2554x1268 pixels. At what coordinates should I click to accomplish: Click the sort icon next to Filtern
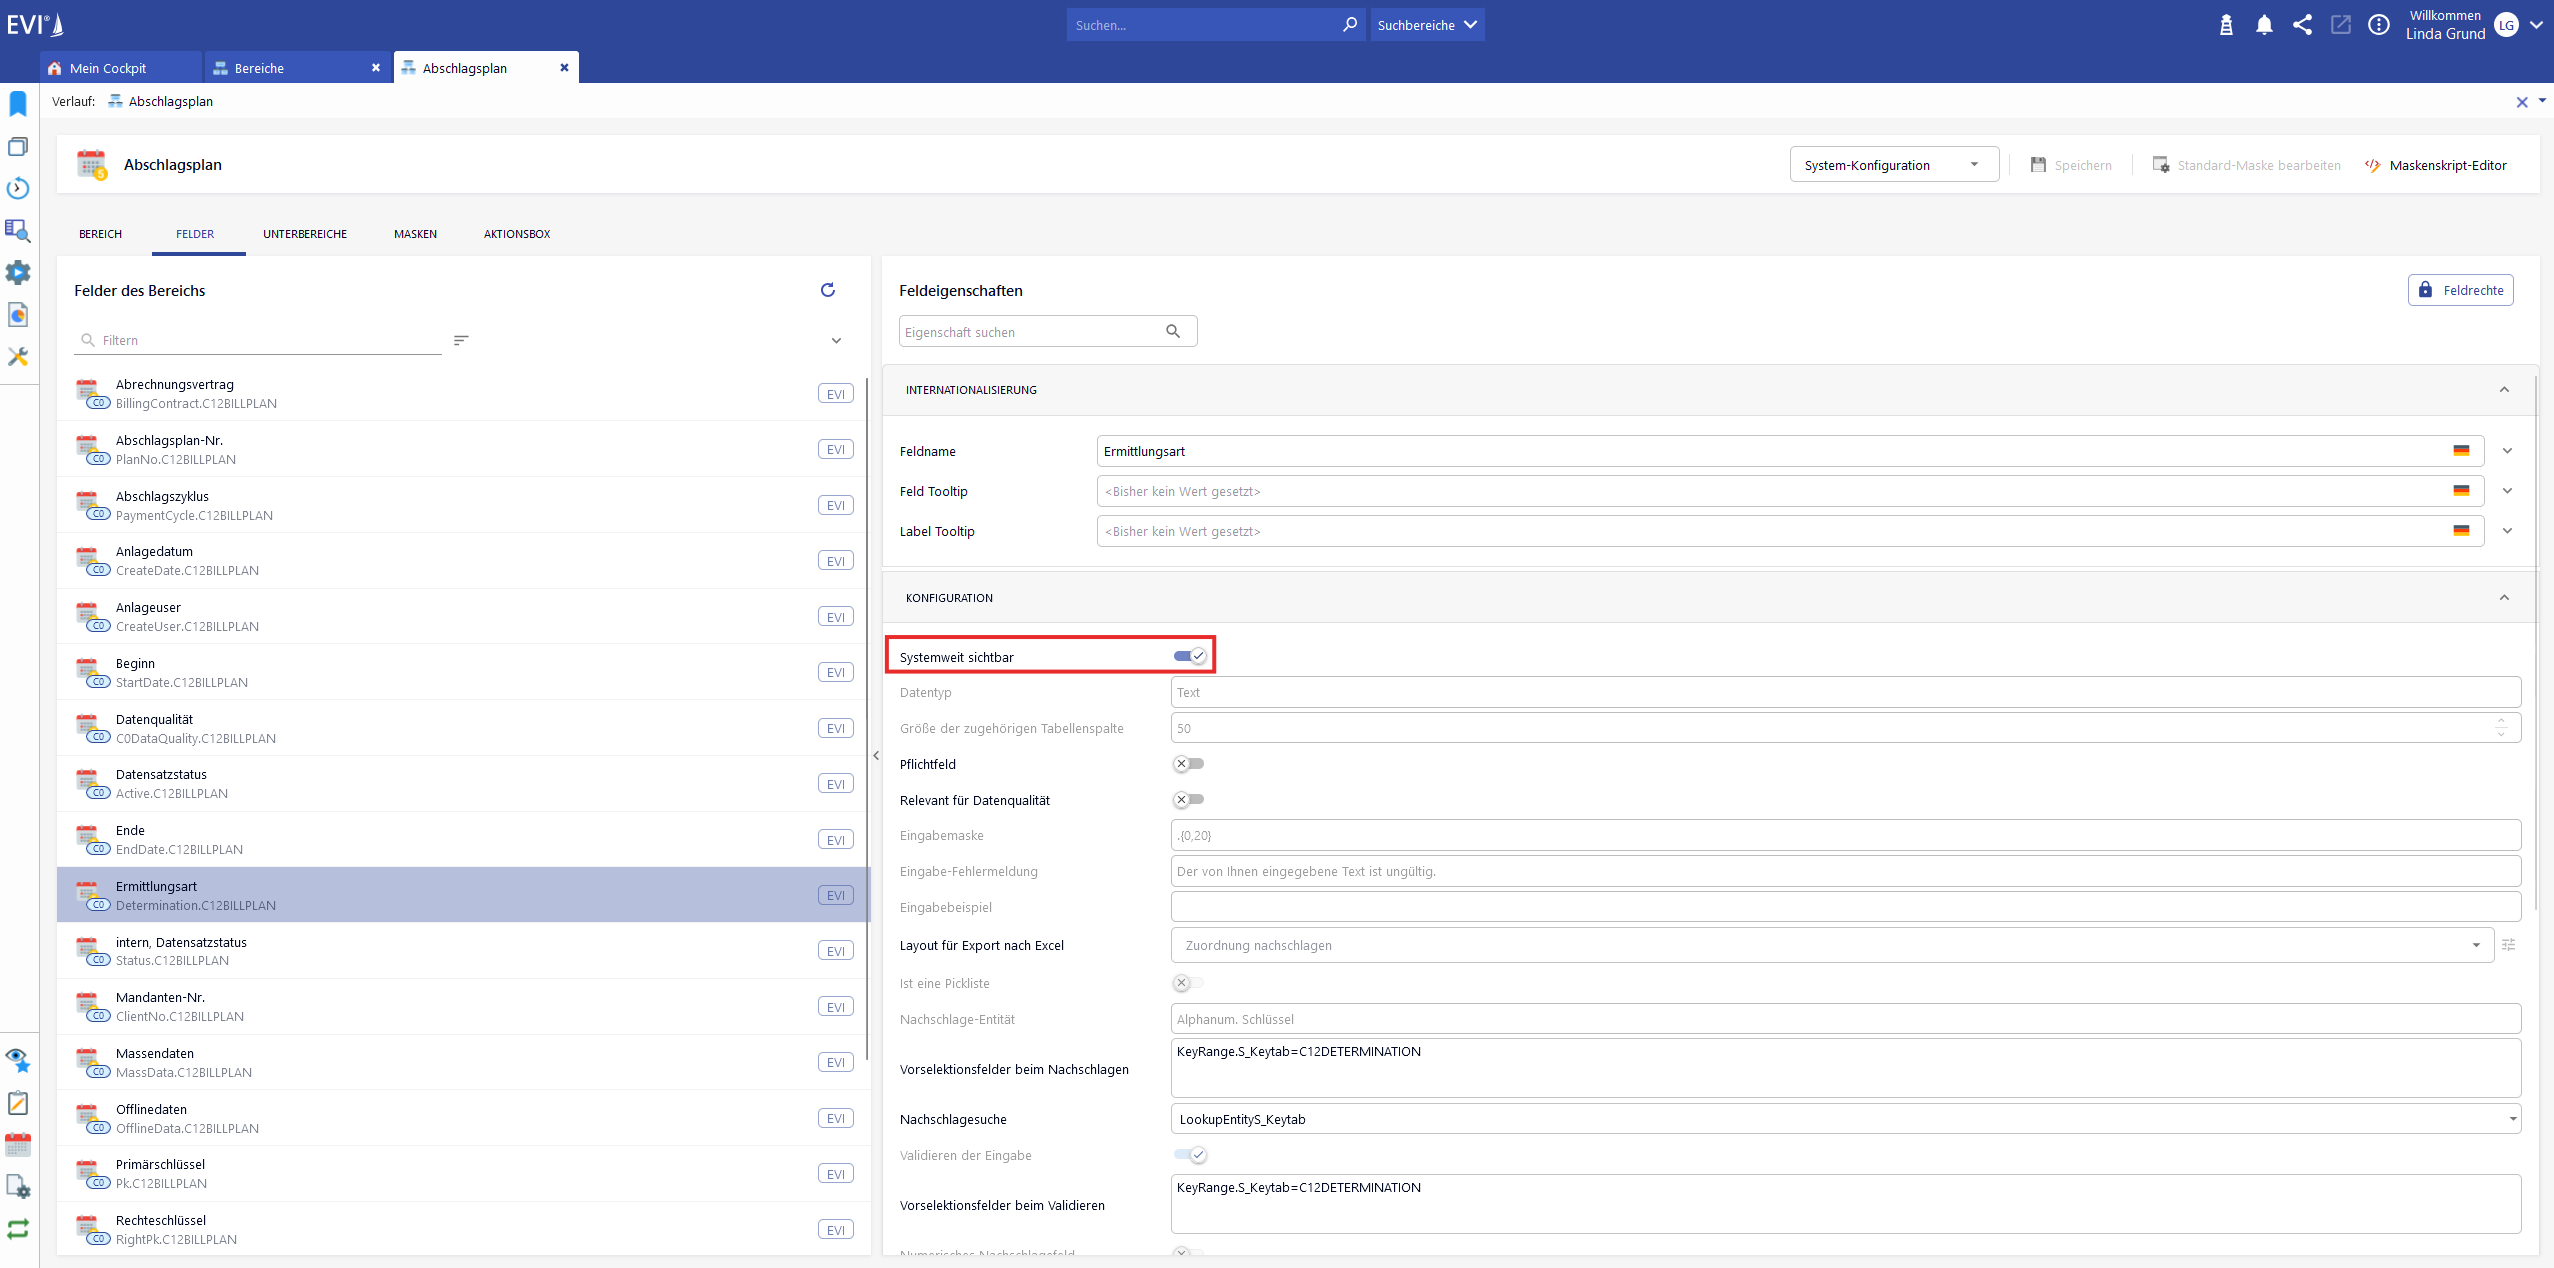(461, 341)
